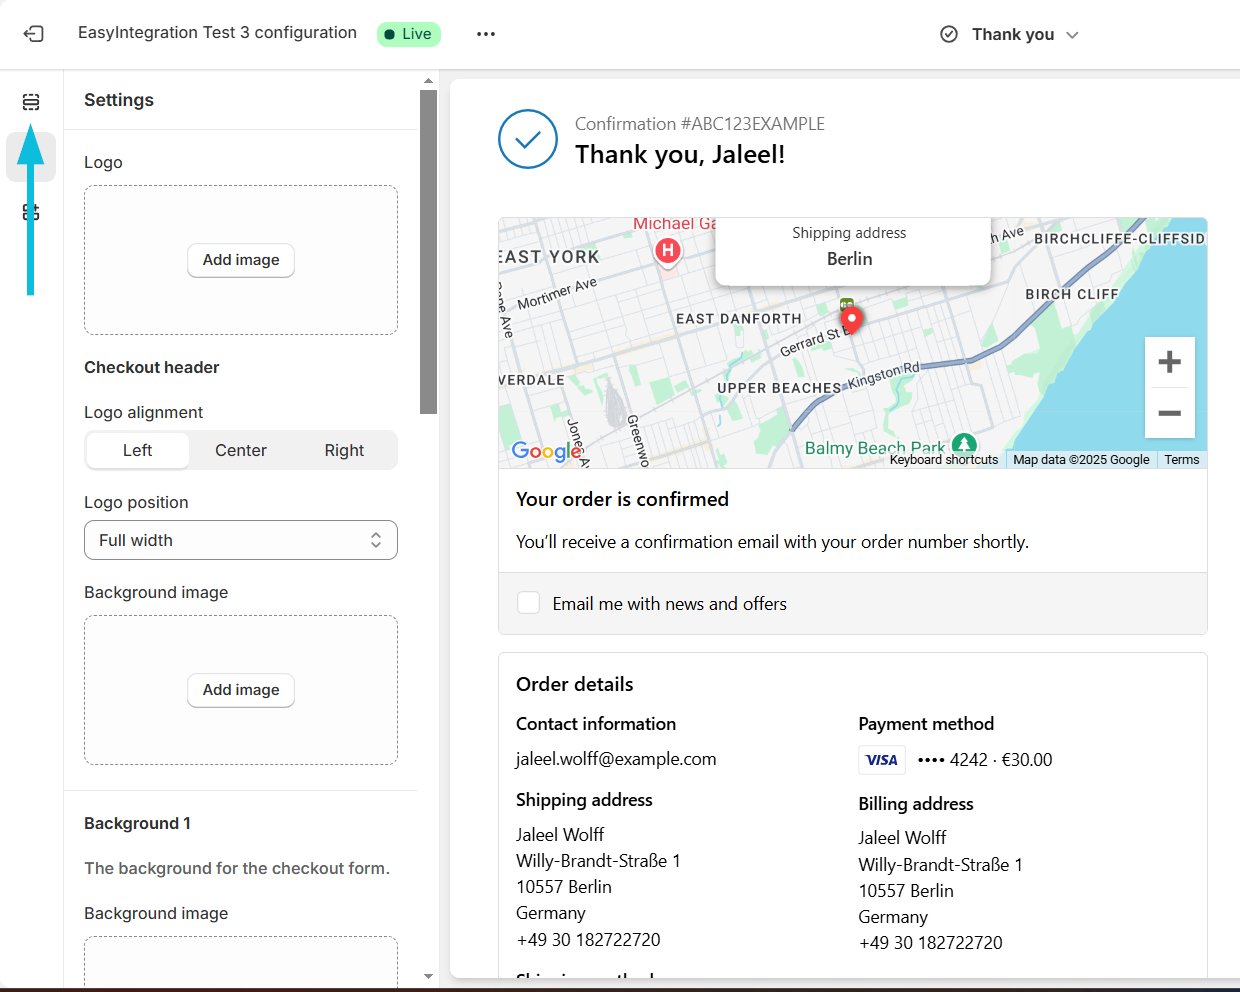Viewport: 1240px width, 992px height.
Task: Open the three-dot more actions menu
Action: (x=486, y=34)
